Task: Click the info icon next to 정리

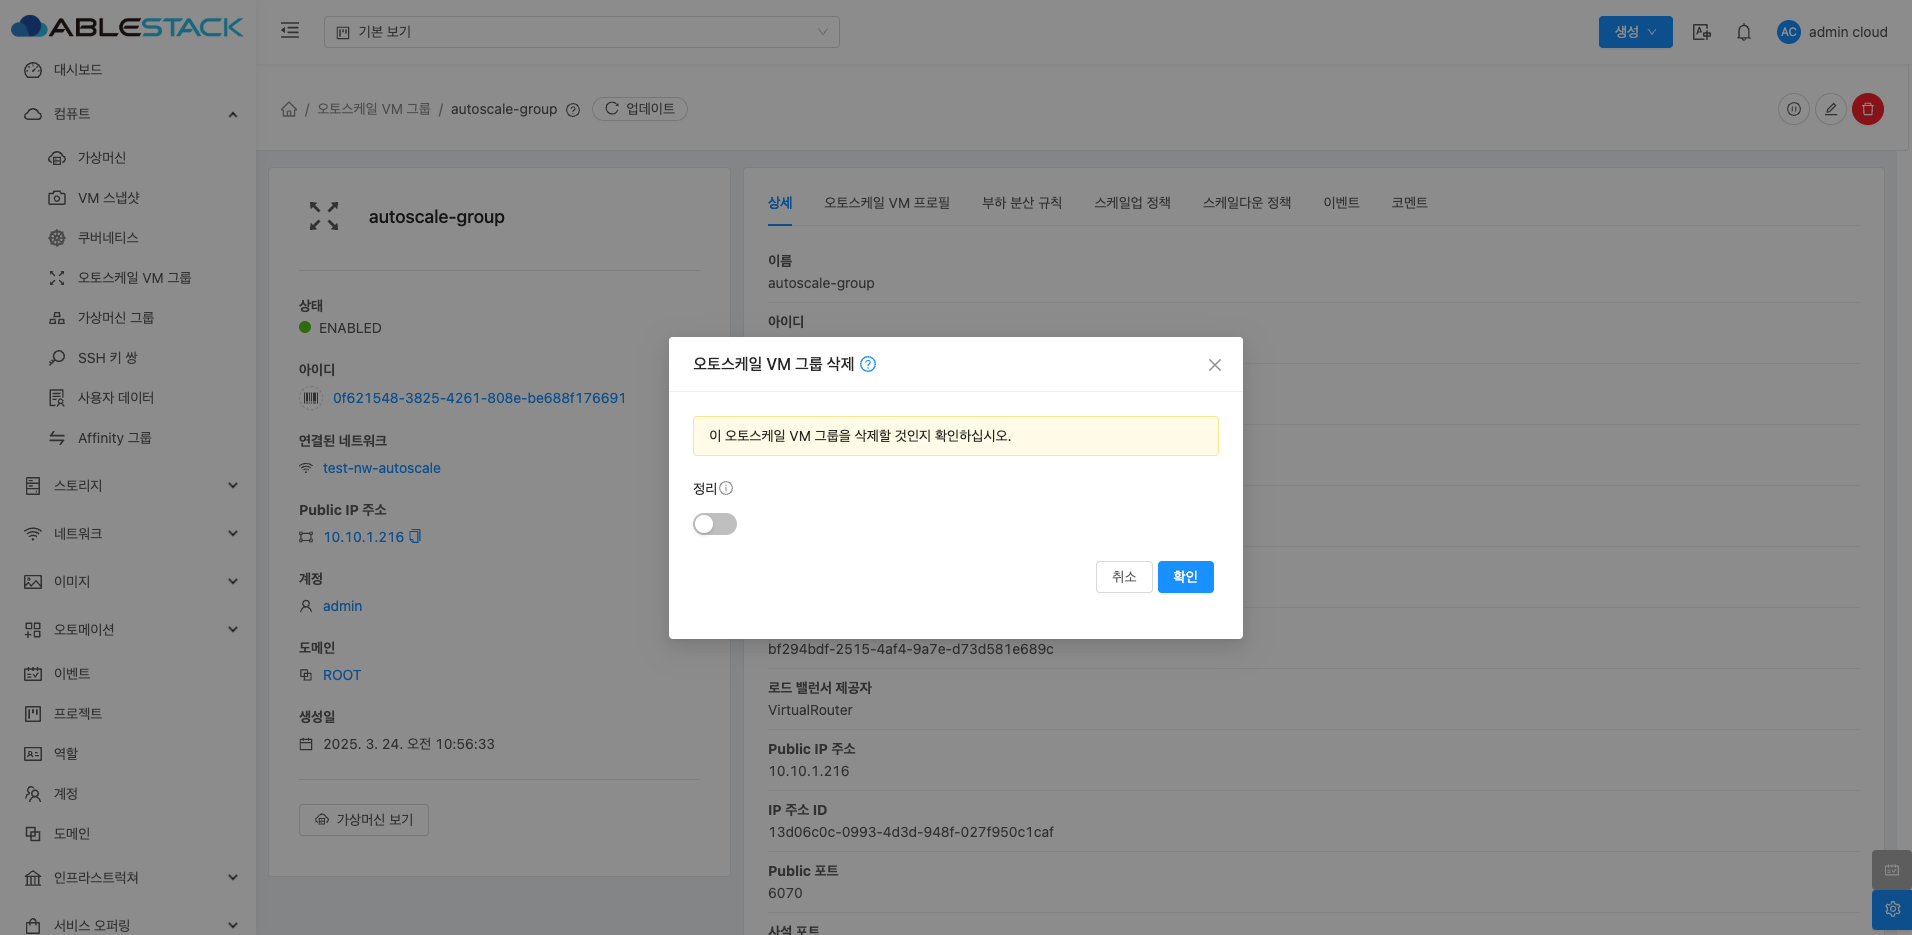Action: [x=726, y=488]
